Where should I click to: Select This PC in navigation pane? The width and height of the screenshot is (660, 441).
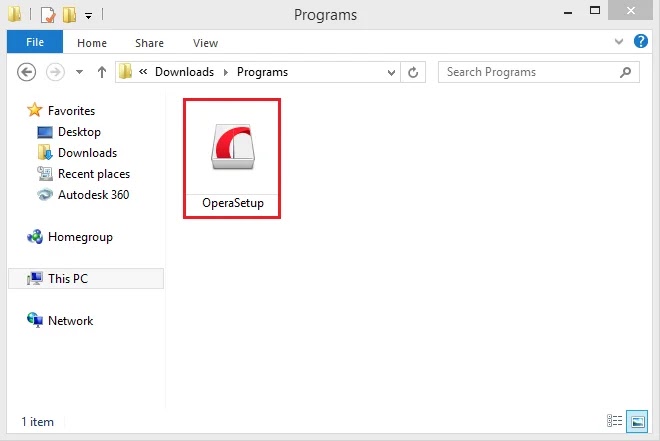(86, 279)
